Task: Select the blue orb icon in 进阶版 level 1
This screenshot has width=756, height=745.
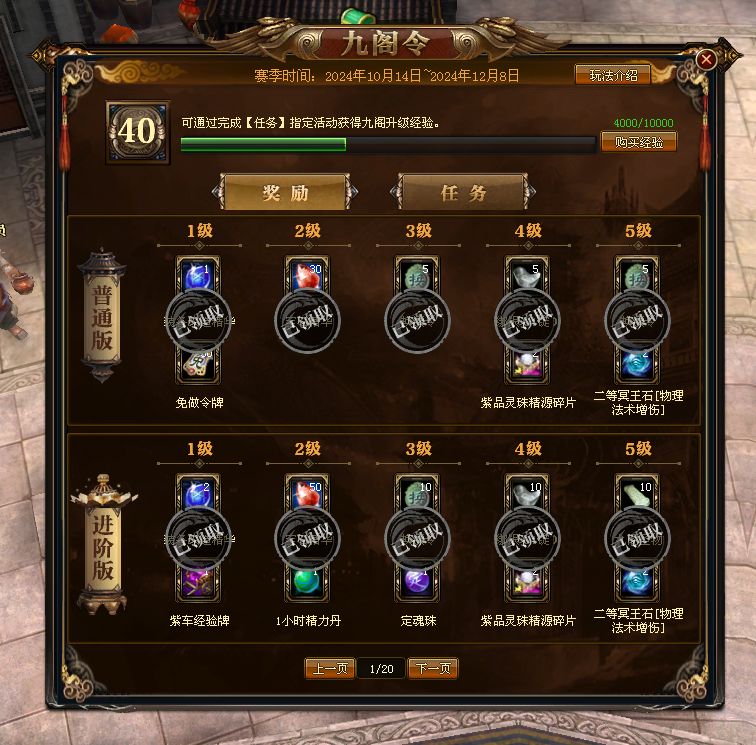Action: point(198,493)
